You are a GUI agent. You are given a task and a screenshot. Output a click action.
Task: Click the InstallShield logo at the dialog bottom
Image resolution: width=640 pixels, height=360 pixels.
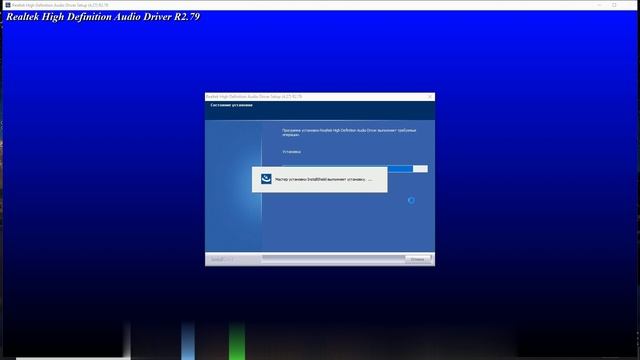tap(222, 260)
